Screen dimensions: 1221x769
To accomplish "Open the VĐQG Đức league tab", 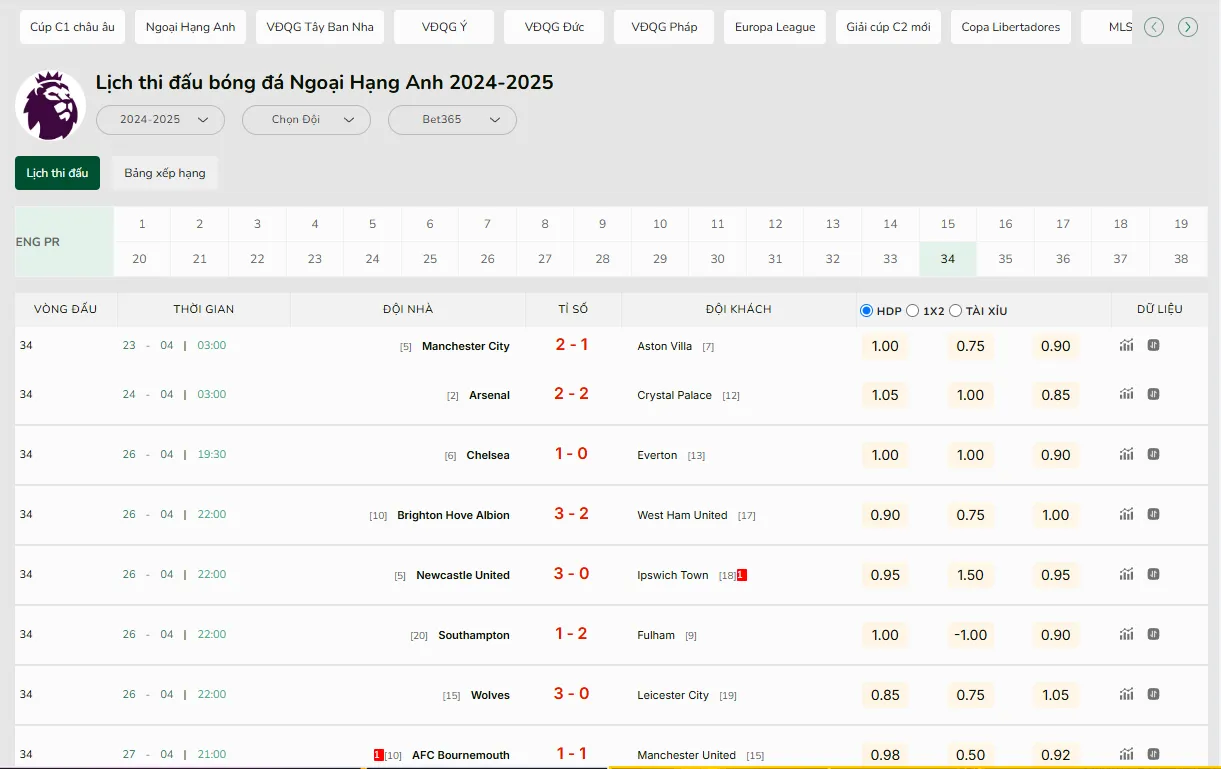I will 554,27.
